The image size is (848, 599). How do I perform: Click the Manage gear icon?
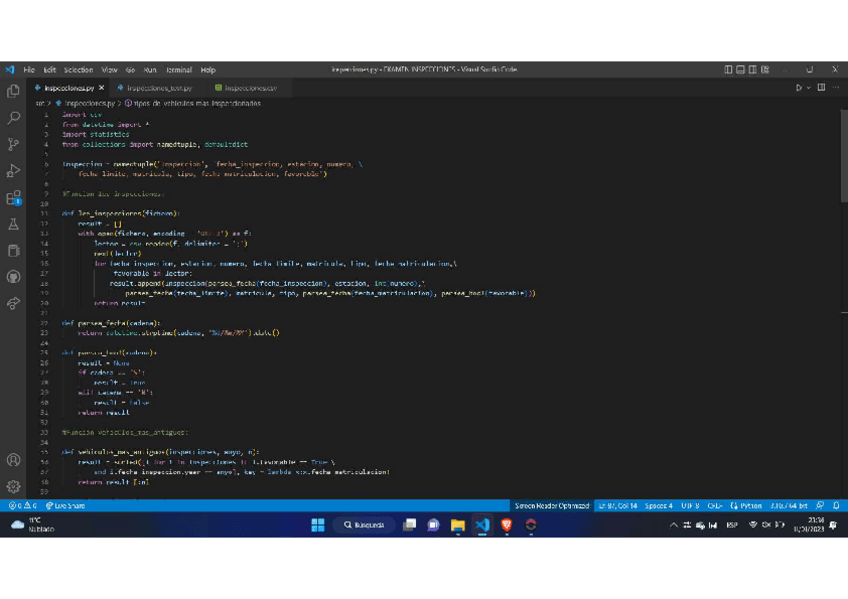click(x=13, y=487)
